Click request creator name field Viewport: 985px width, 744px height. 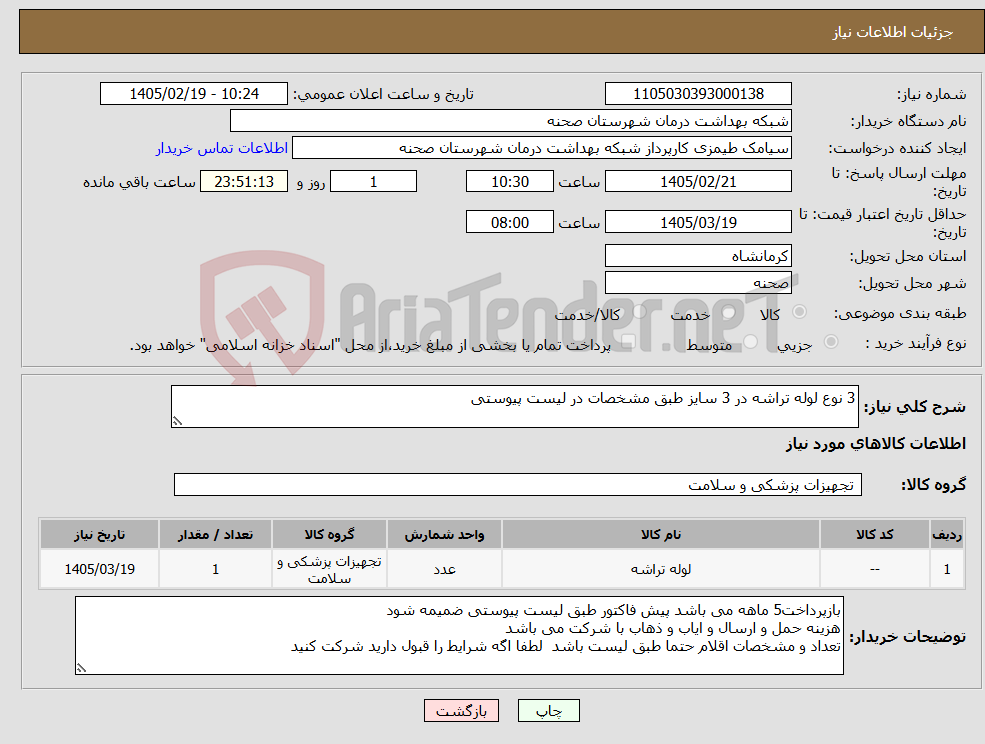(541, 148)
